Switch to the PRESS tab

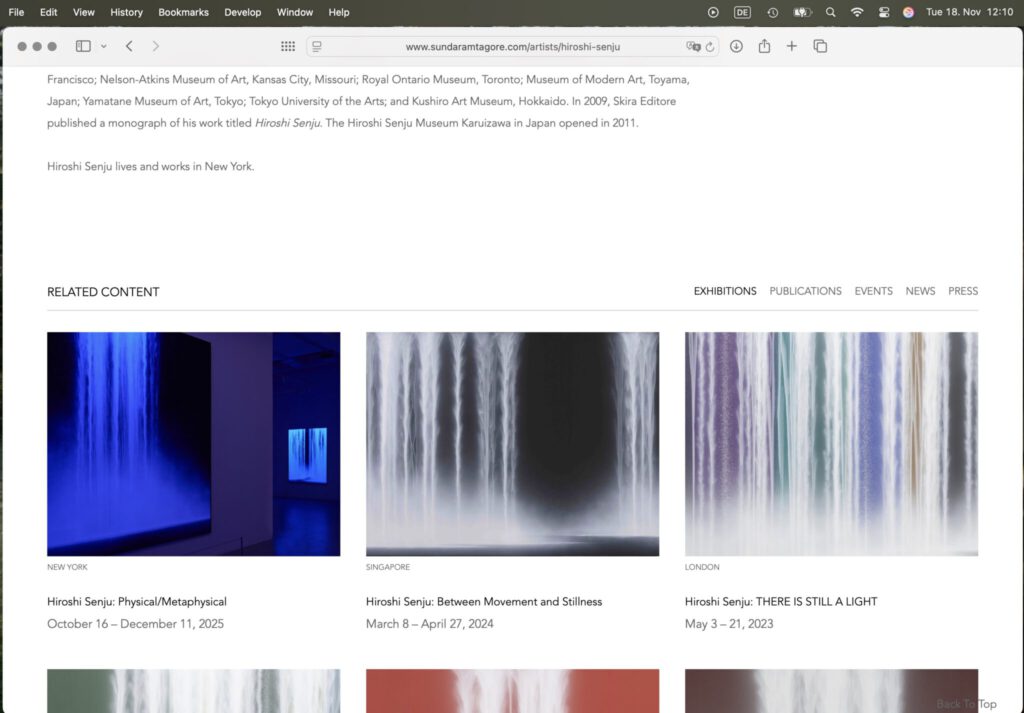coord(962,291)
